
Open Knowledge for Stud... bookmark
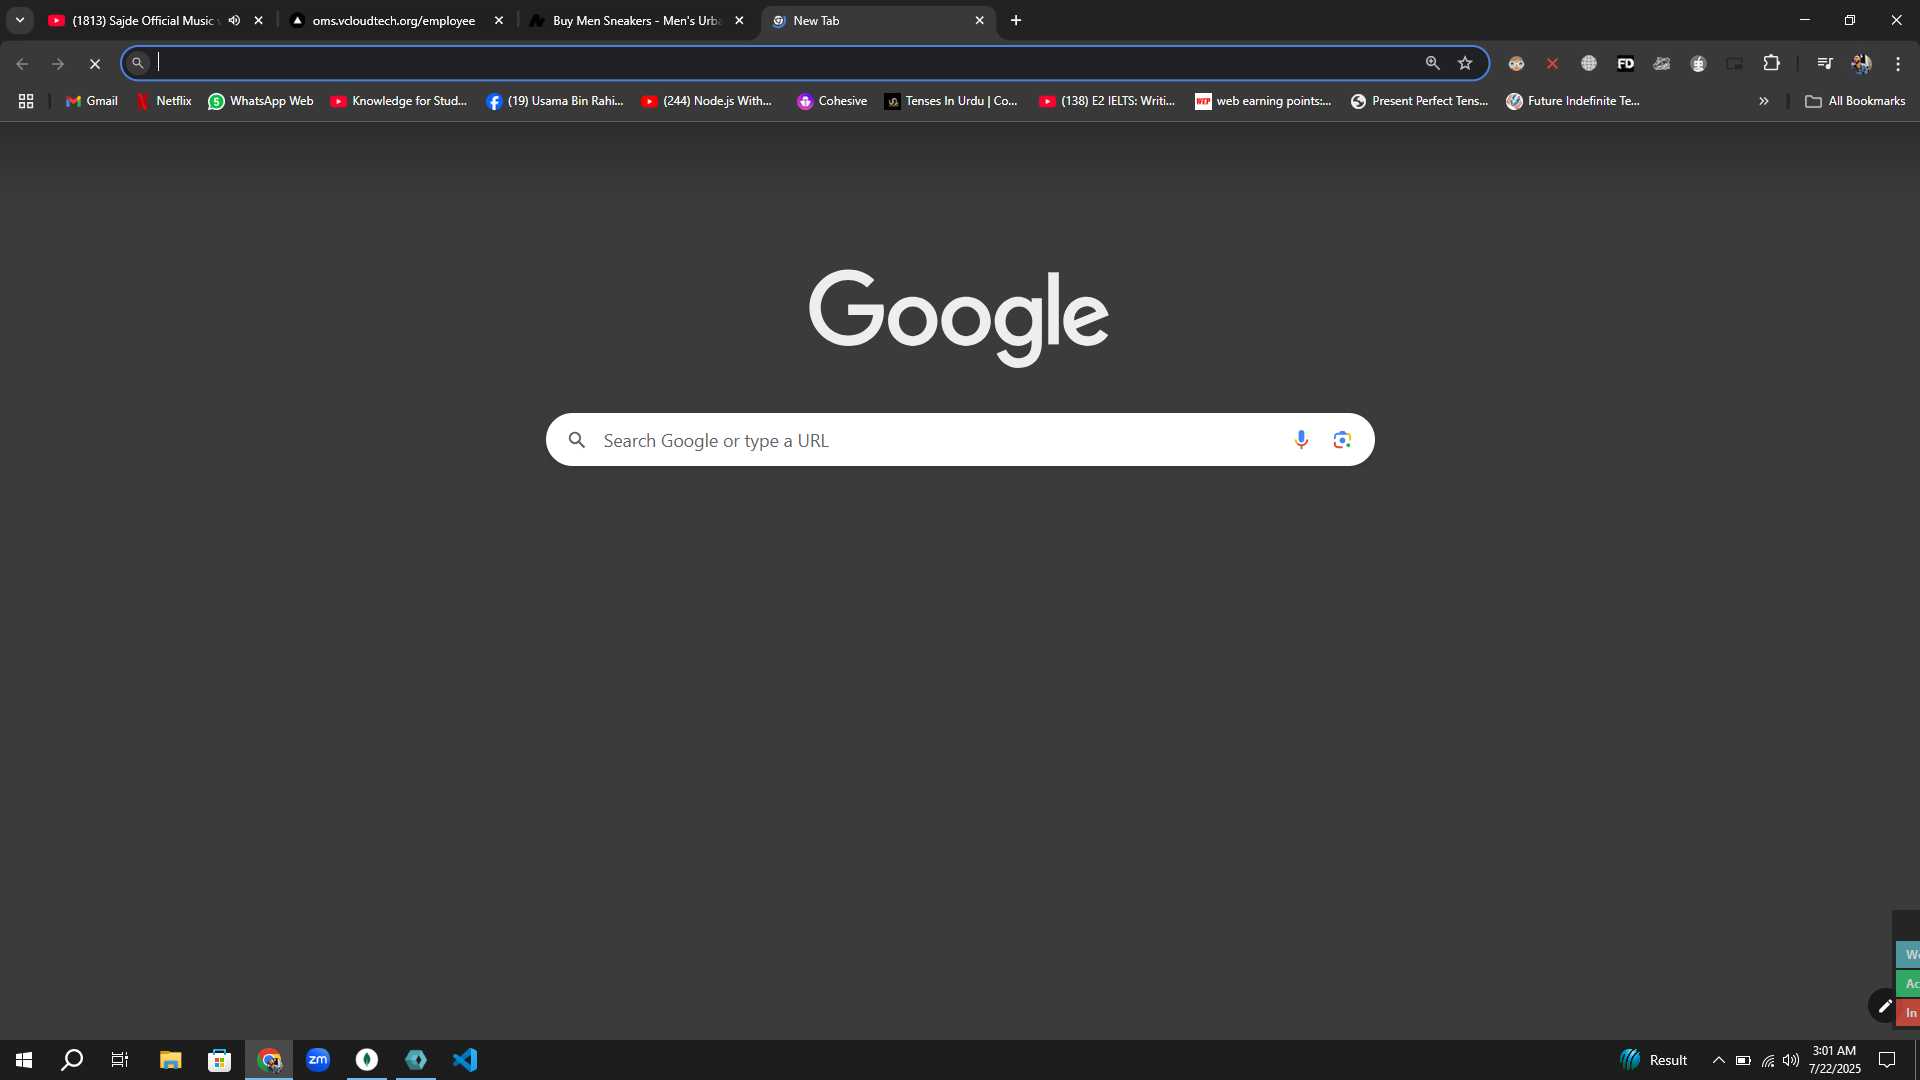[399, 101]
